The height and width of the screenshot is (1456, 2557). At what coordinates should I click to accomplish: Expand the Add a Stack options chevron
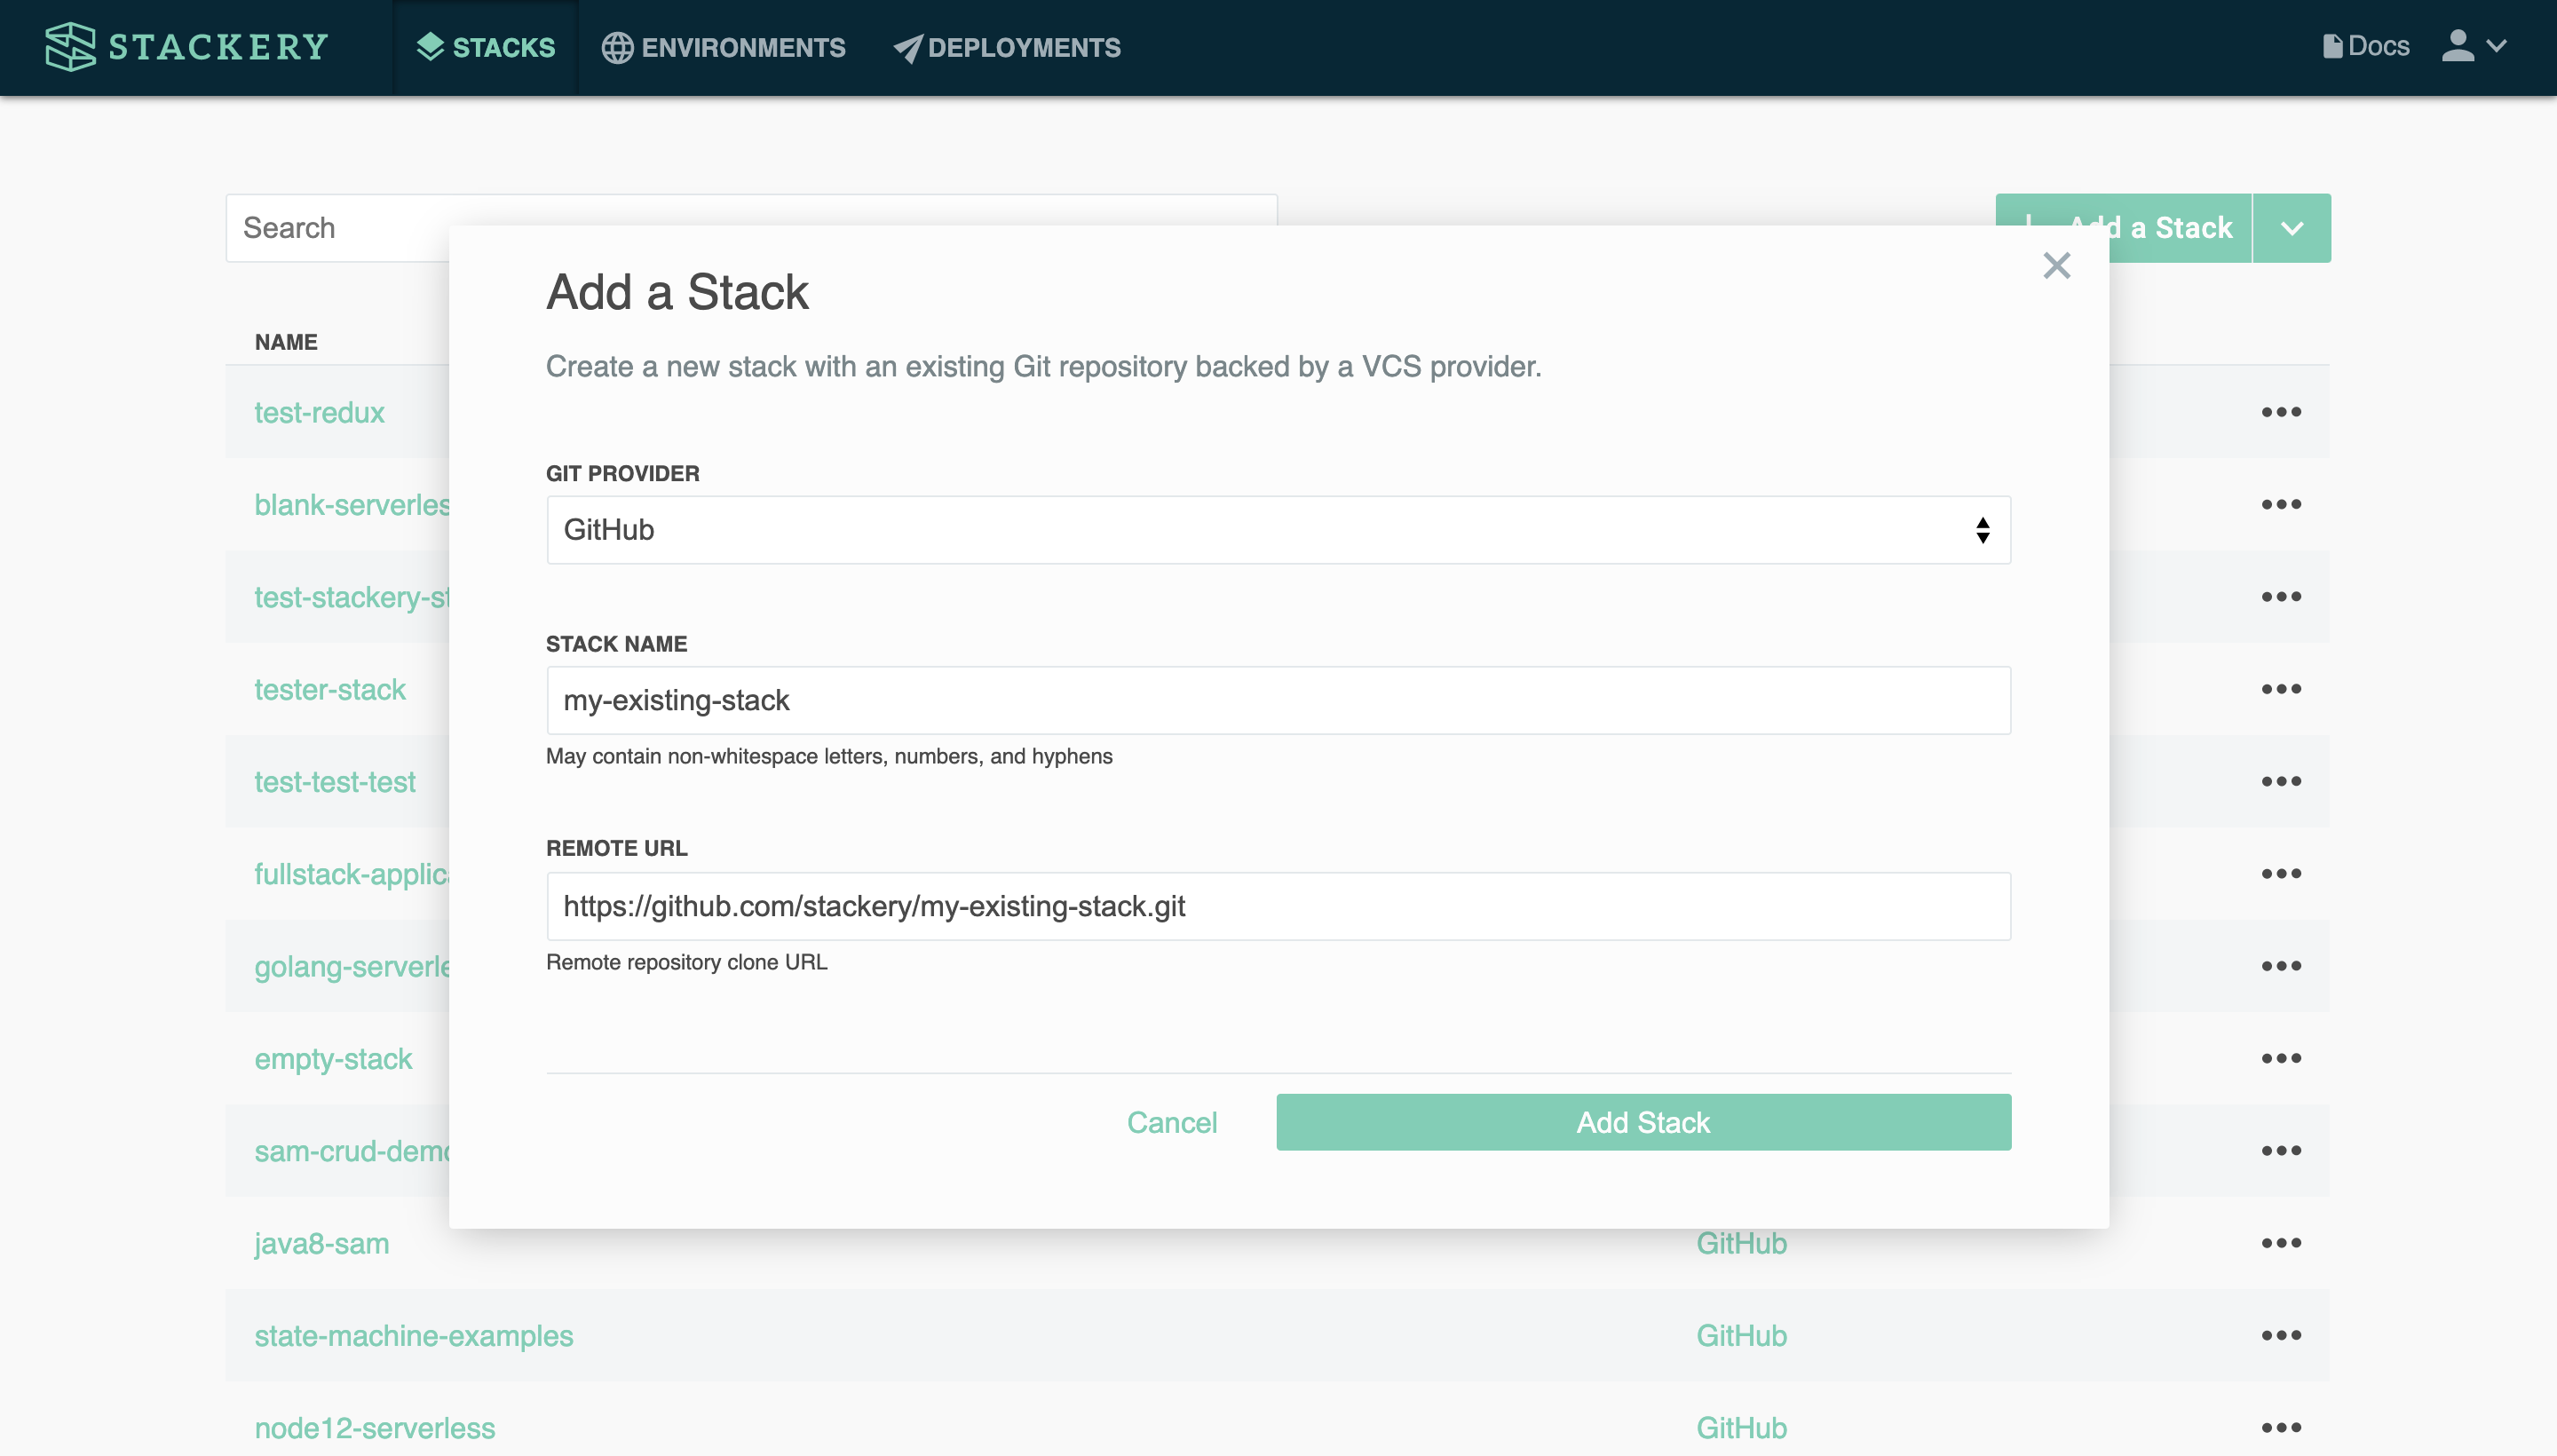[x=2292, y=228]
